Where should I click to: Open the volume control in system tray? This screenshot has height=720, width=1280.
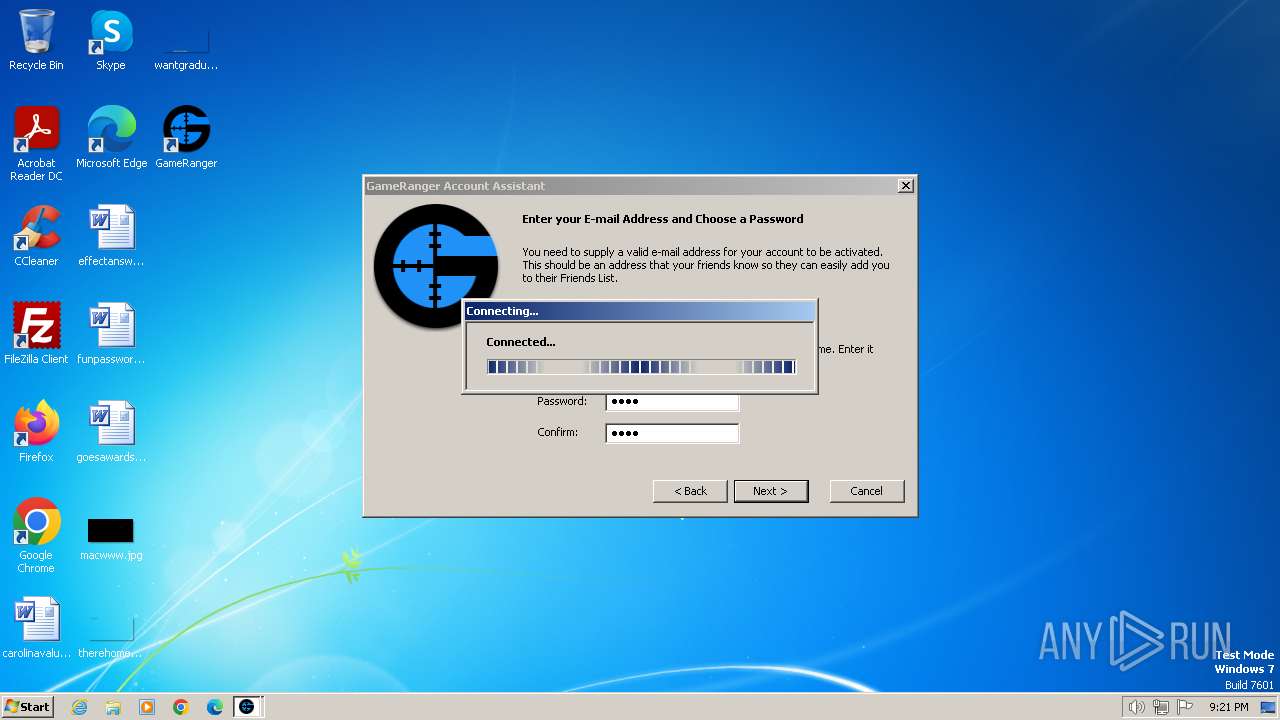point(1137,707)
